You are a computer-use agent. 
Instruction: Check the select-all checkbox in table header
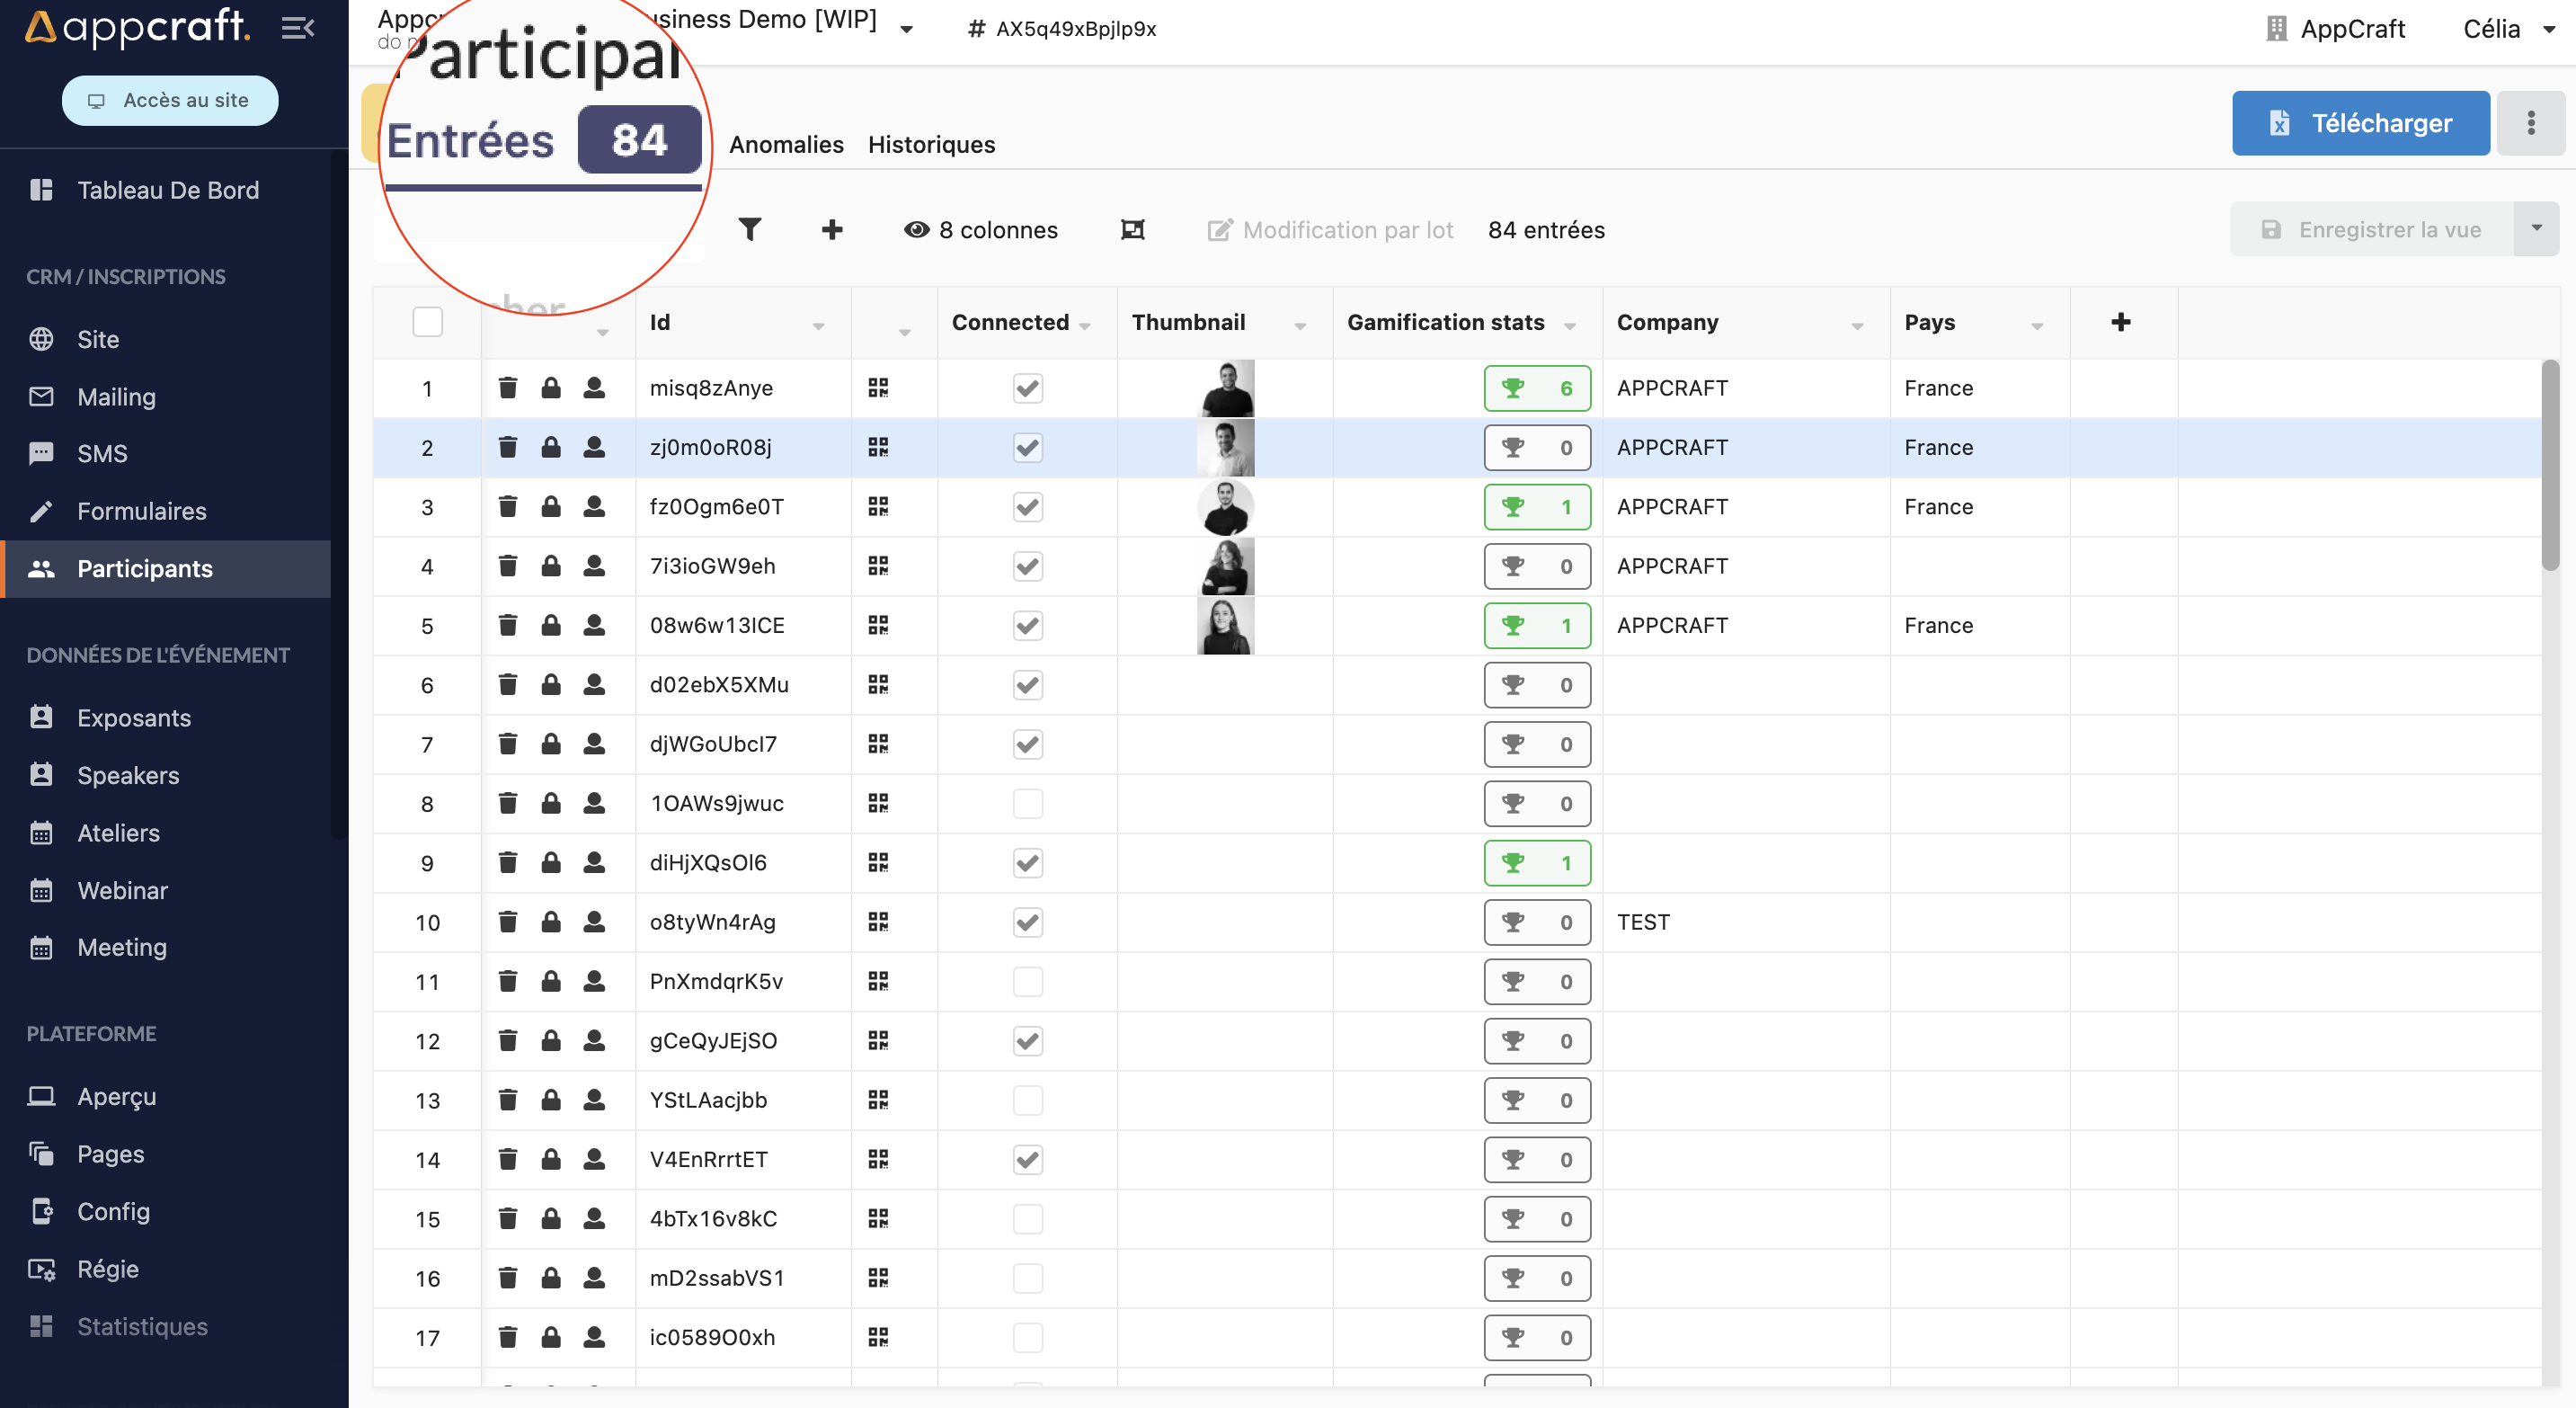coord(428,323)
